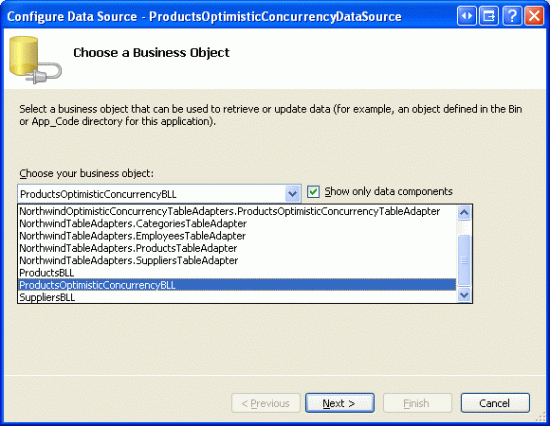Click the list scrollbar down arrow
Screen dimensions: 550x426
point(464,295)
